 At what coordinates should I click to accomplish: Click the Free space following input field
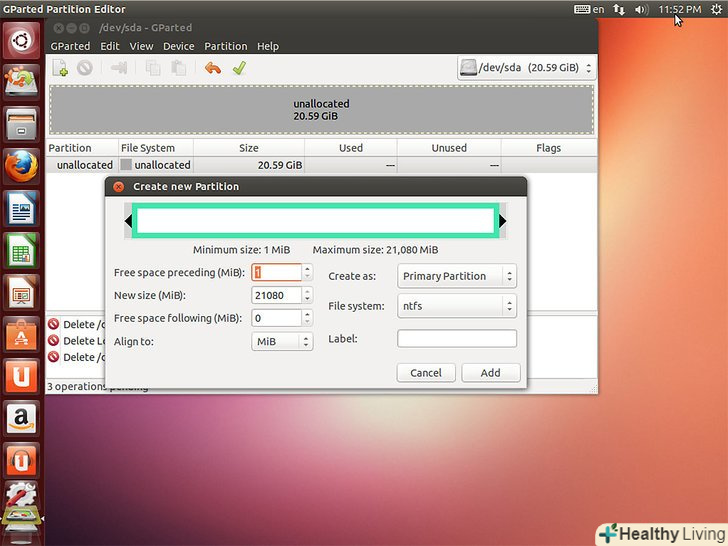click(x=277, y=318)
